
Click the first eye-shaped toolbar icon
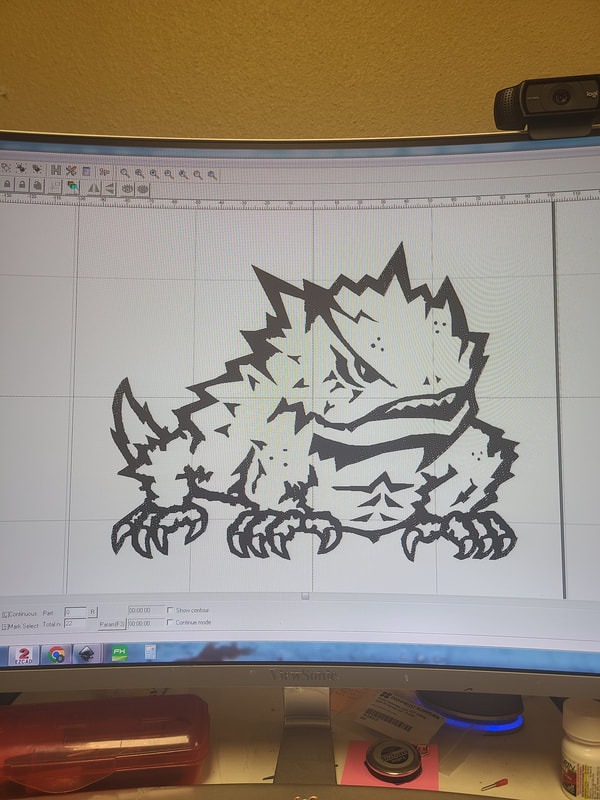pyautogui.click(x=127, y=189)
